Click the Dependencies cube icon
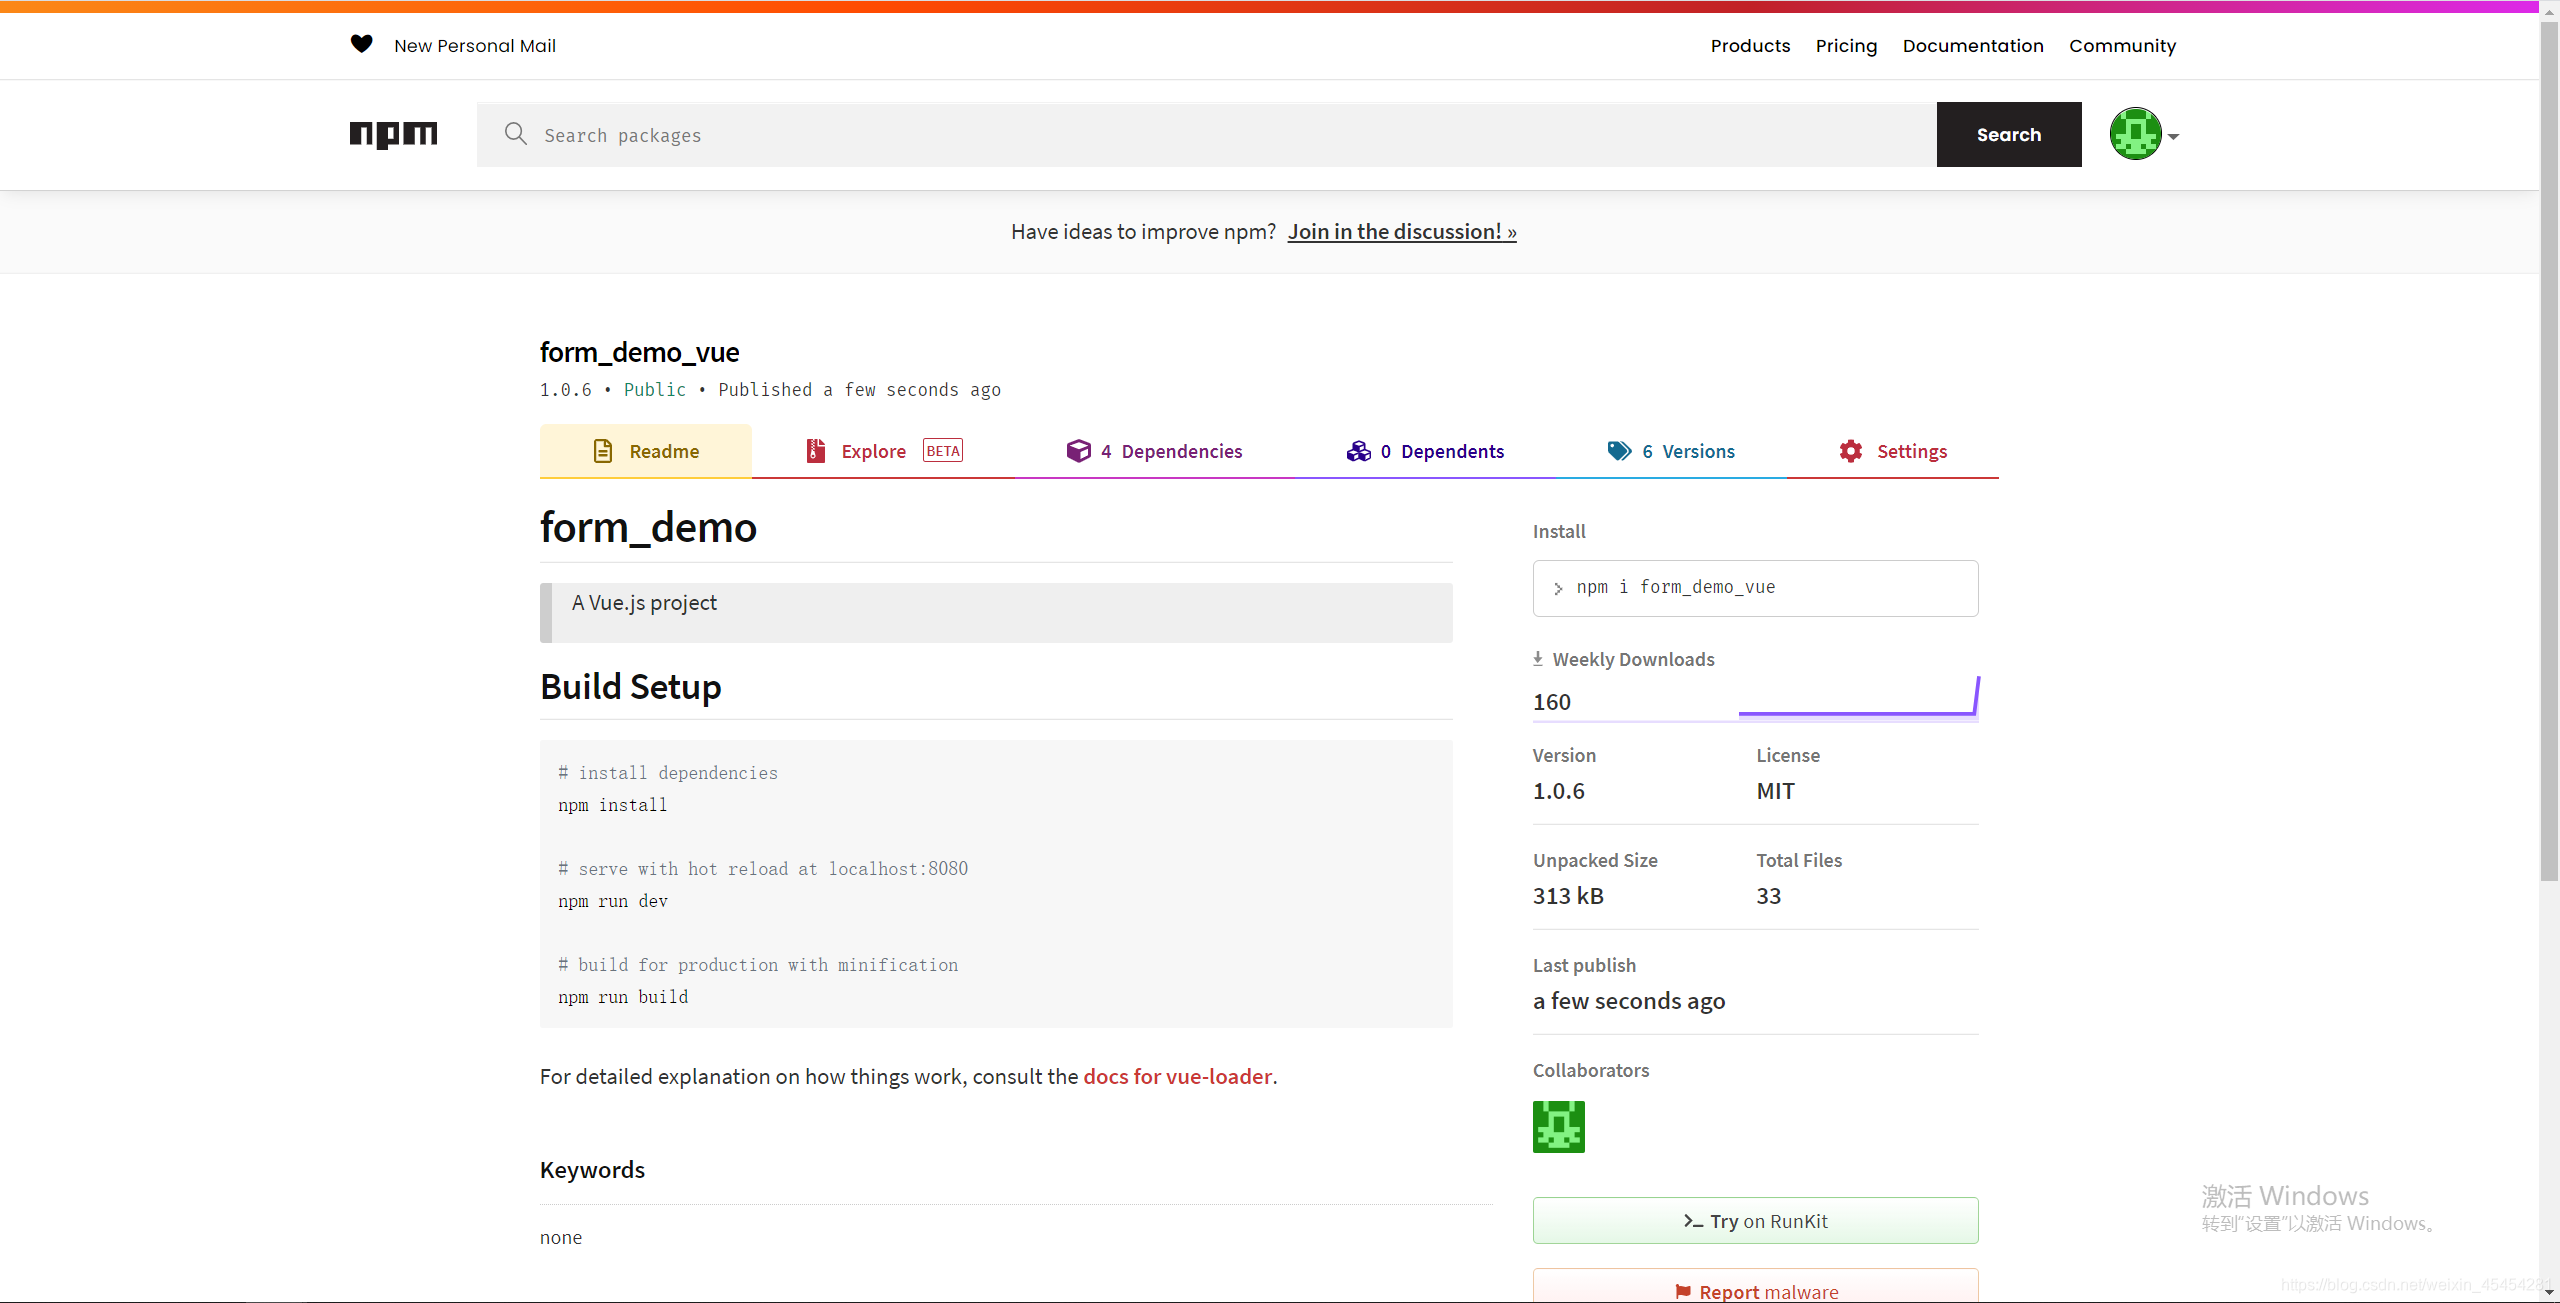 coord(1078,451)
